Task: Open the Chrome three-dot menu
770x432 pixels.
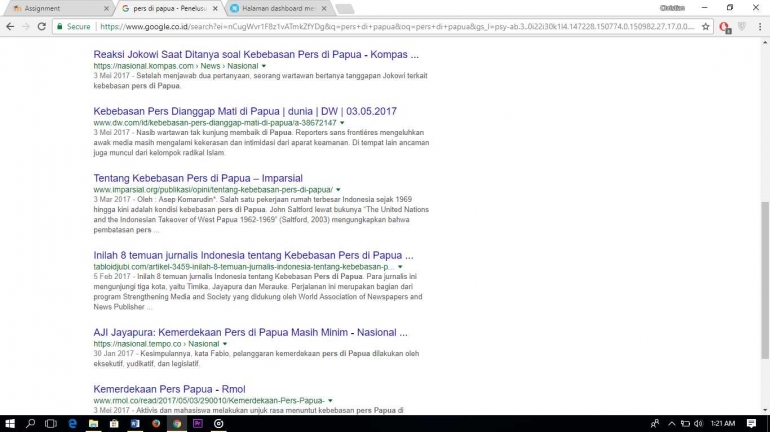Action: [x=760, y=27]
